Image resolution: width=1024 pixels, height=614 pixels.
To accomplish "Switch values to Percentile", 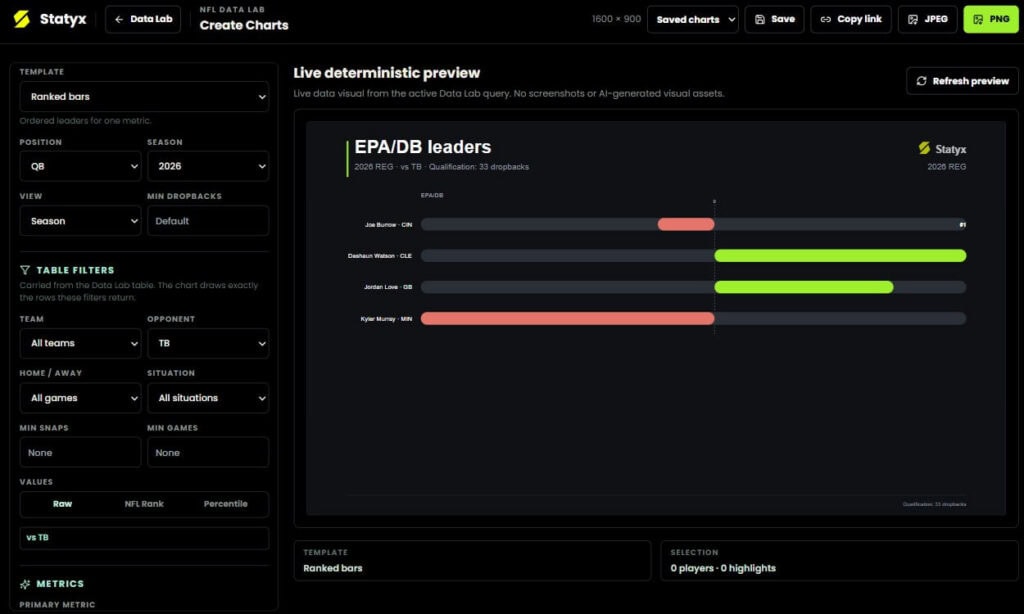I will click(226, 504).
